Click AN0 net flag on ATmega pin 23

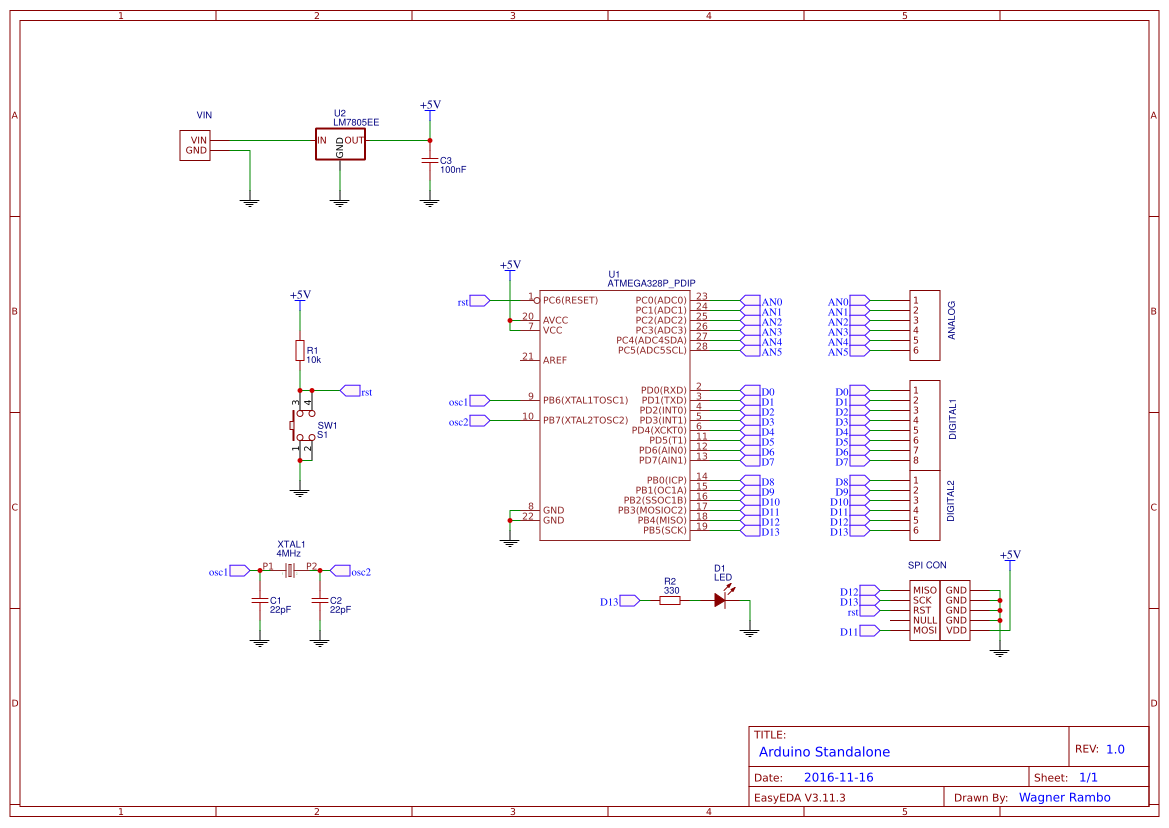750,300
